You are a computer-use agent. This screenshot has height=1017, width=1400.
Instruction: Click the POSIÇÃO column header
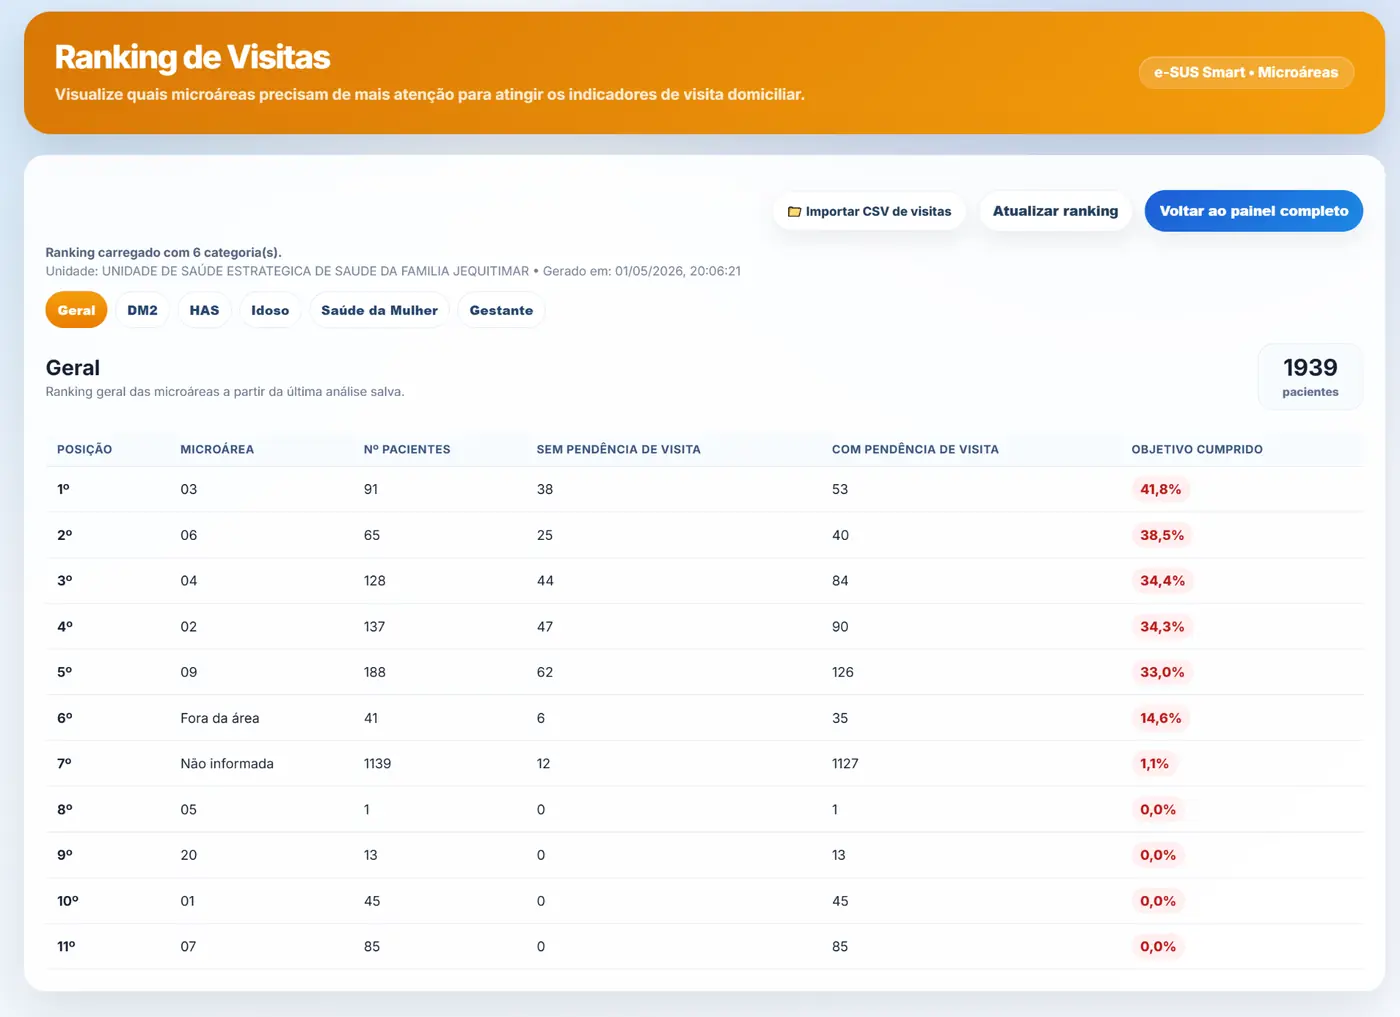[84, 449]
